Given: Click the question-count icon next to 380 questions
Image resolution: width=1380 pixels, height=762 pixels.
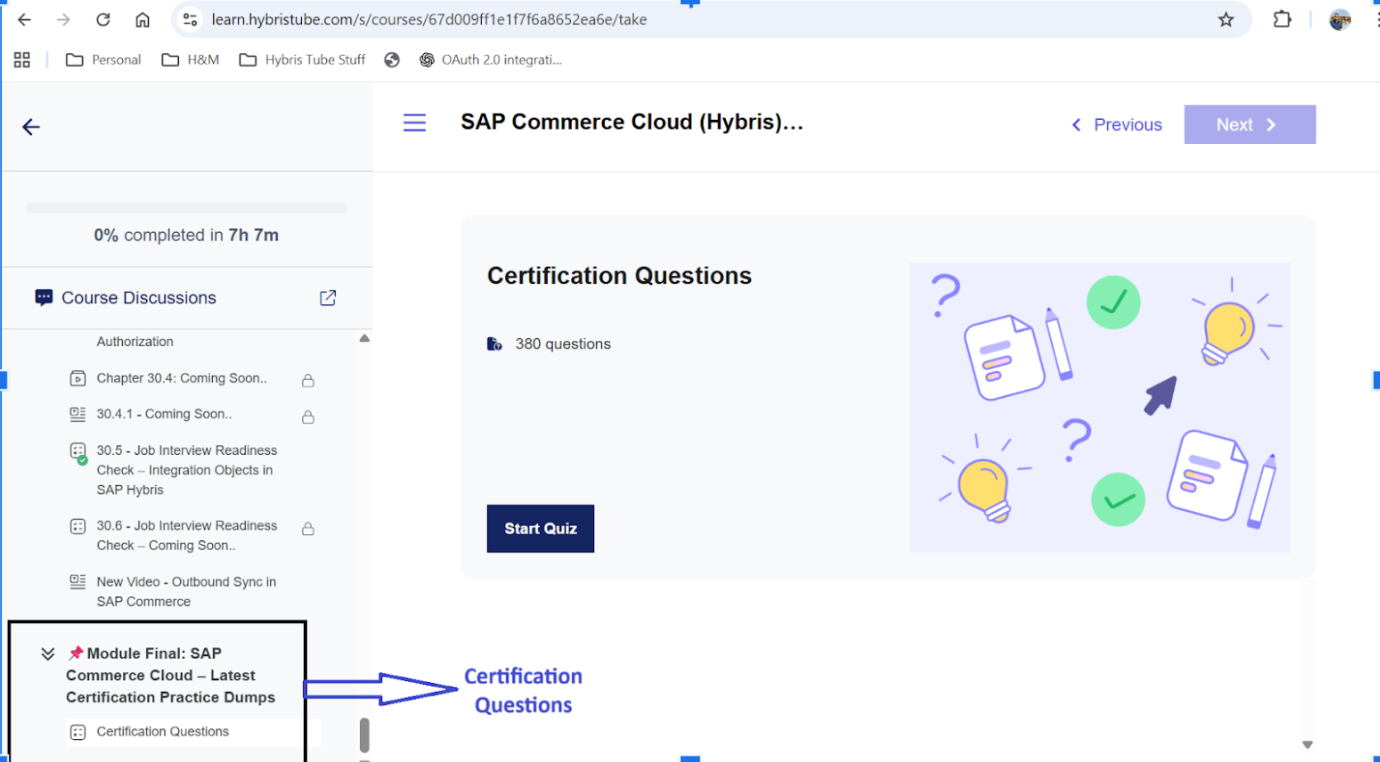Looking at the screenshot, I should pyautogui.click(x=493, y=343).
